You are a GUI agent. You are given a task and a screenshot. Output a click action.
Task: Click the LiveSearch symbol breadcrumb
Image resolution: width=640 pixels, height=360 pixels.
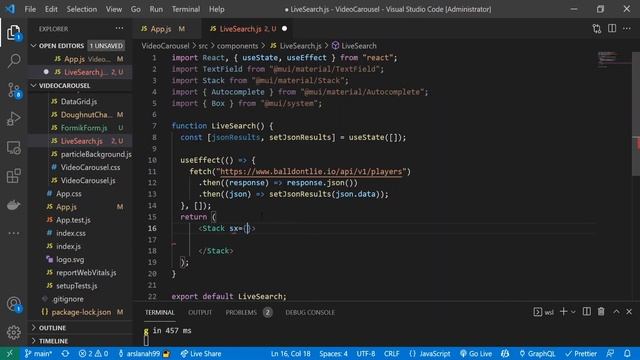(x=354, y=46)
